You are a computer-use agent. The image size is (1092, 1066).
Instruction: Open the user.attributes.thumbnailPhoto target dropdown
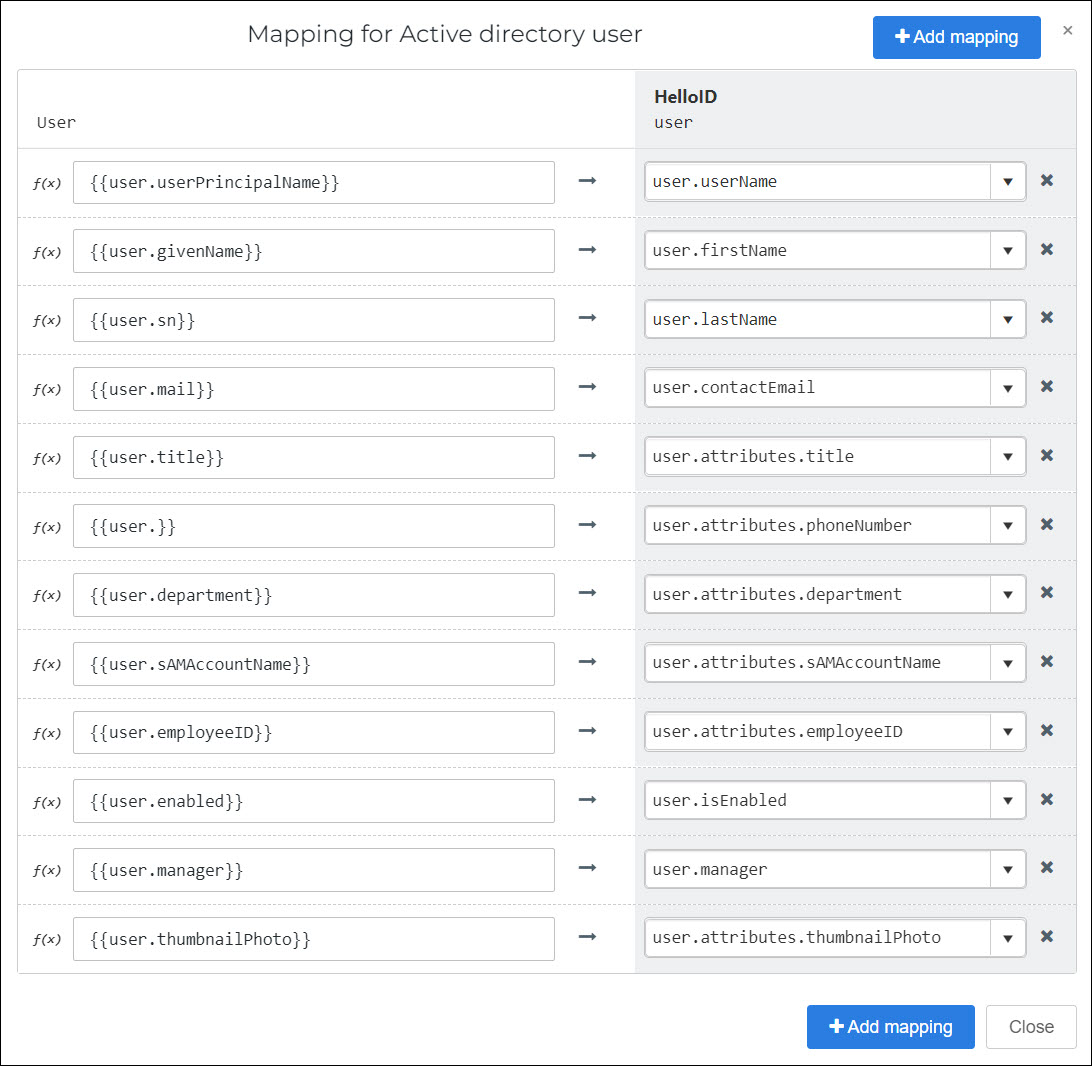coord(1008,938)
